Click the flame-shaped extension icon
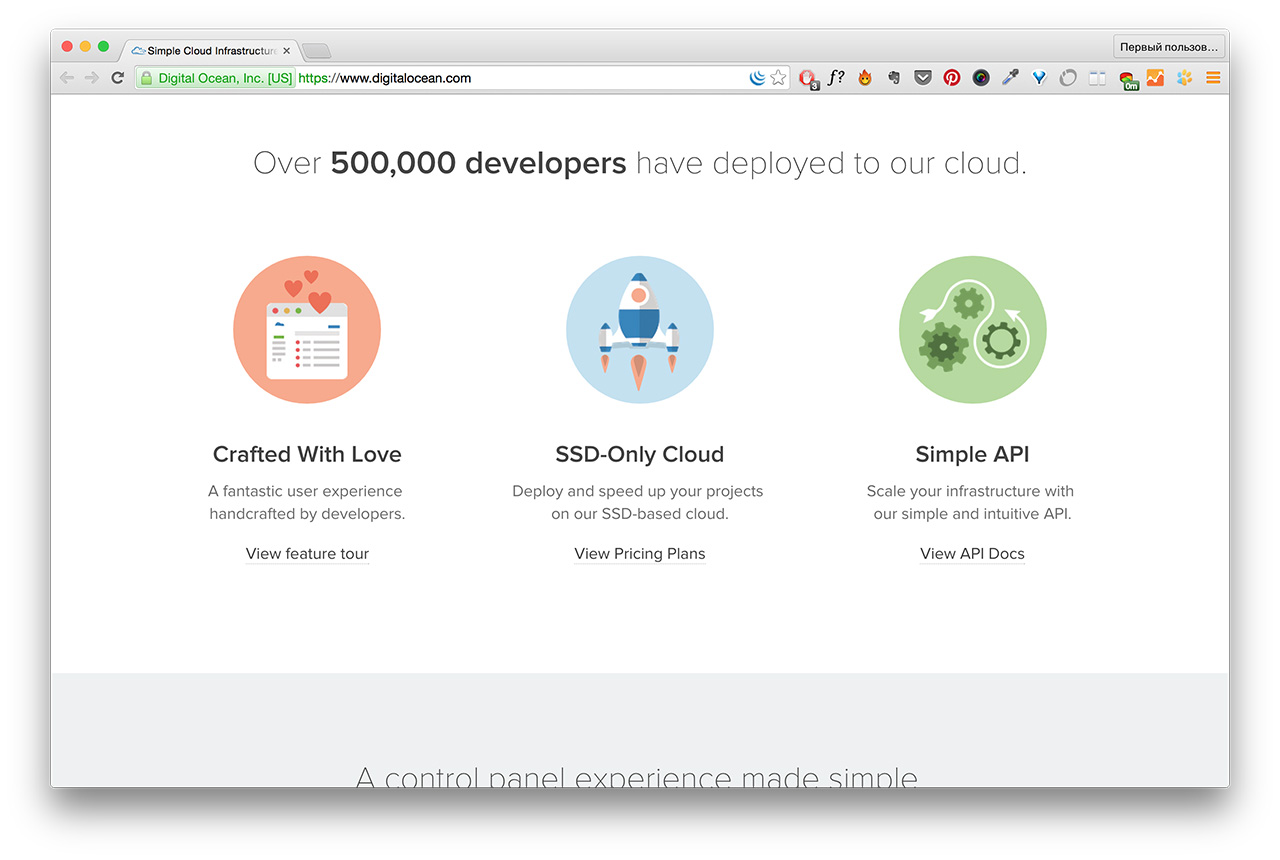This screenshot has height=860, width=1280. (x=865, y=78)
